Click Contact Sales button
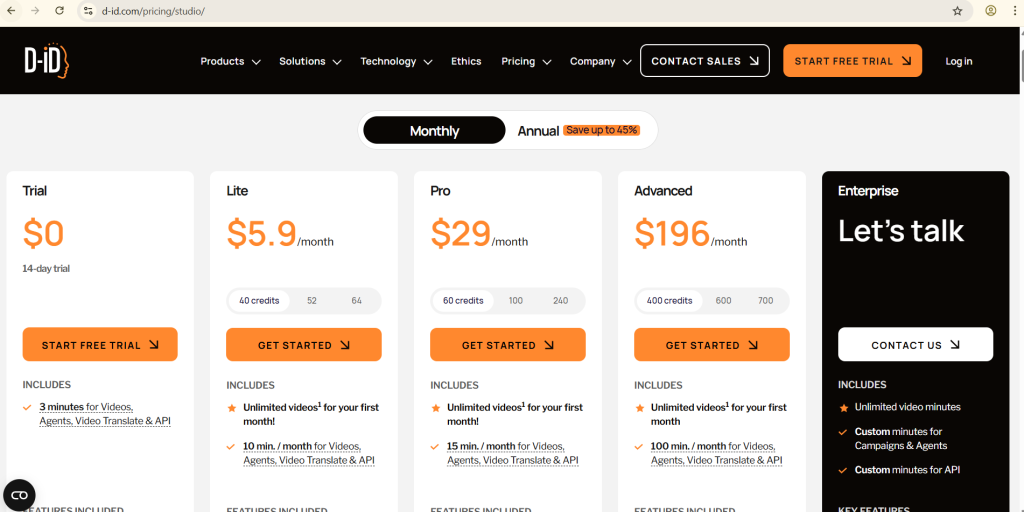1024x512 pixels. (704, 61)
